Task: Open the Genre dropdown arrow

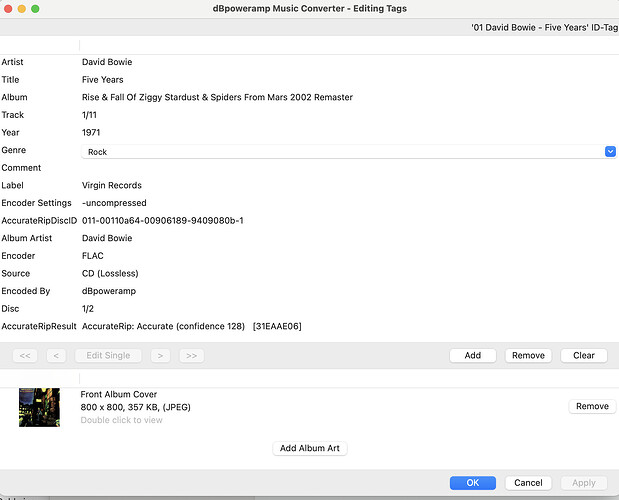Action: (x=610, y=152)
